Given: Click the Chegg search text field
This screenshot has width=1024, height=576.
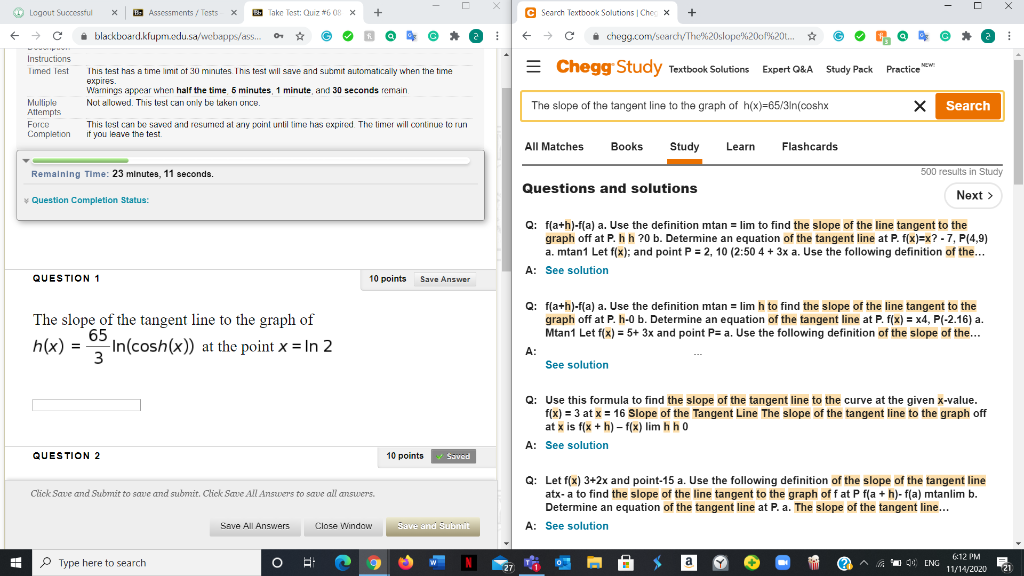Looking at the screenshot, I should pyautogui.click(x=718, y=106).
